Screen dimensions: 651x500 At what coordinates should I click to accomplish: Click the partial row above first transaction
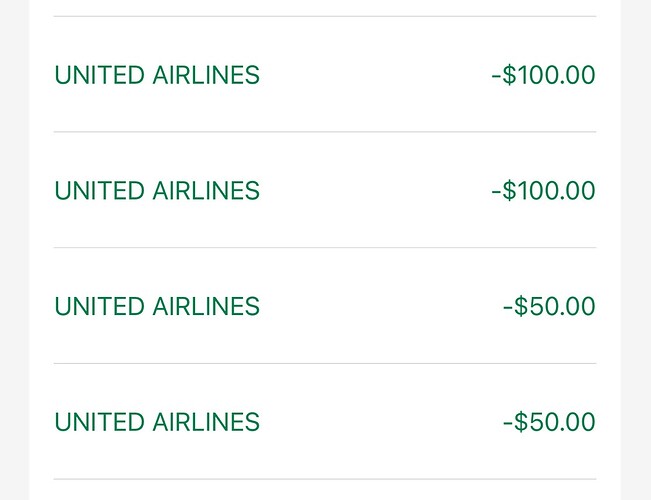tap(325, 8)
